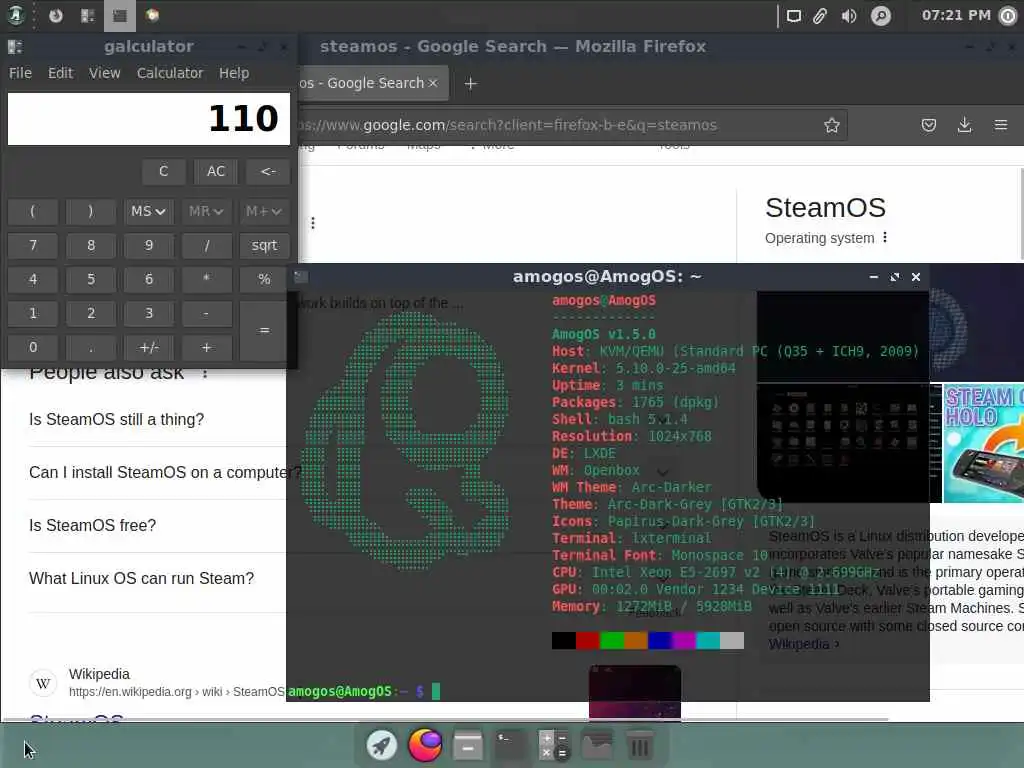The height and width of the screenshot is (768, 1024).
Task: Click the multiply * calculator button
Action: point(206,280)
